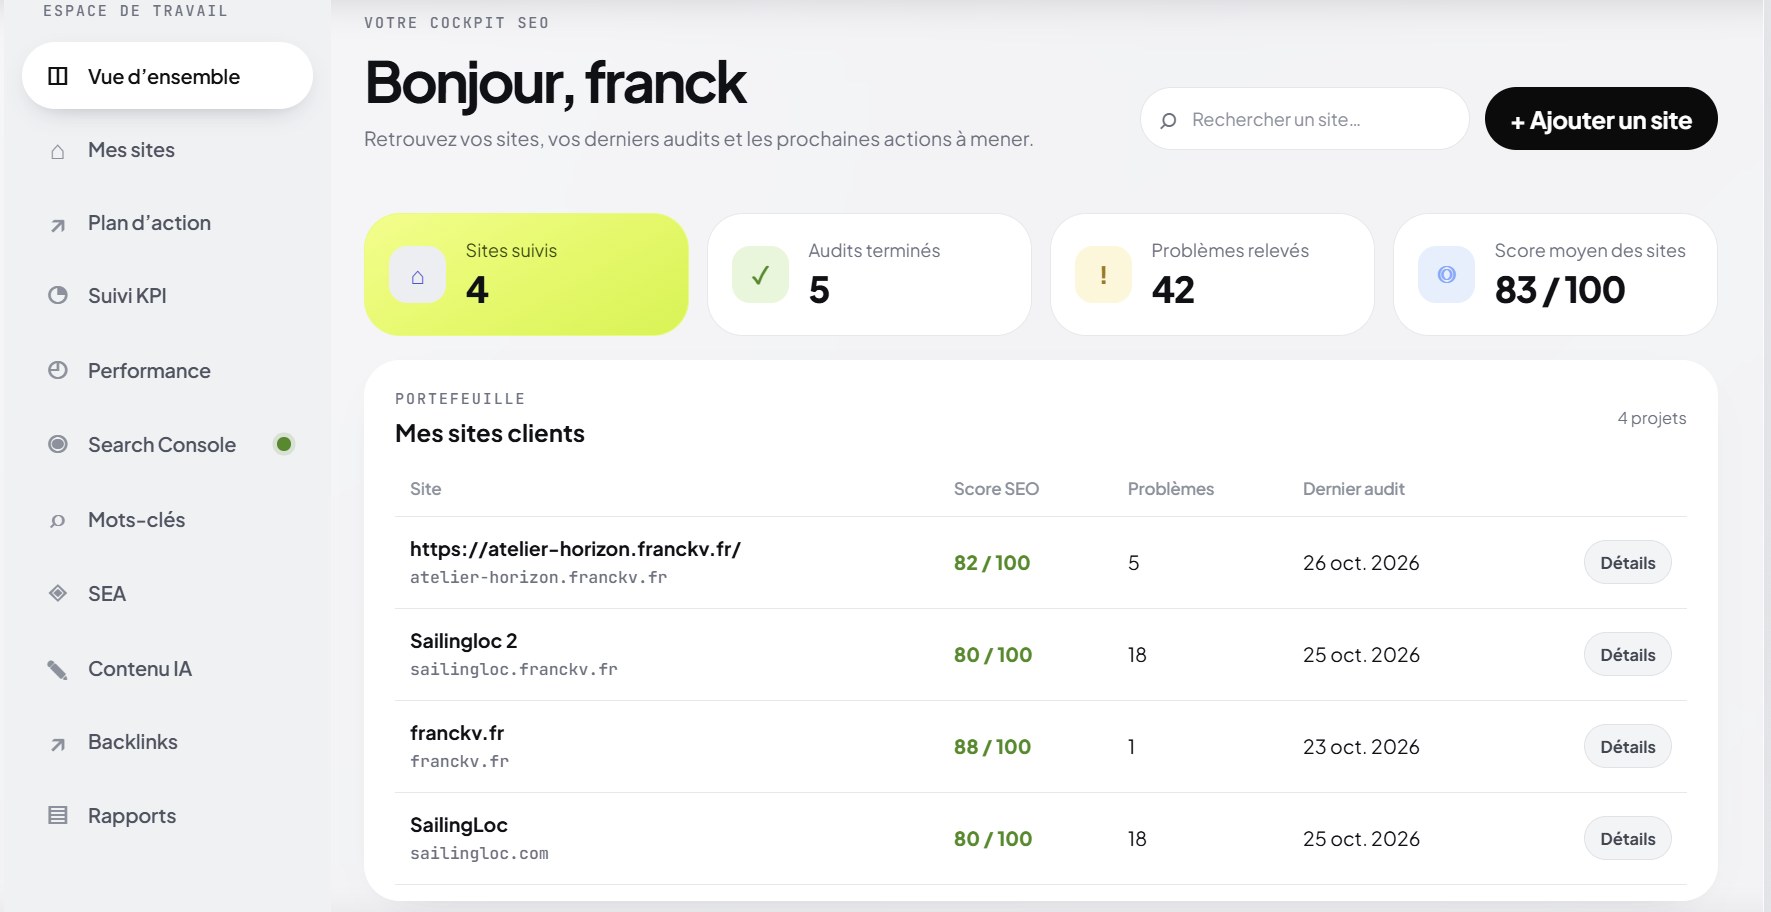Open Détails for Sailingloc 2
Image resolution: width=1771 pixels, height=912 pixels.
pos(1627,655)
